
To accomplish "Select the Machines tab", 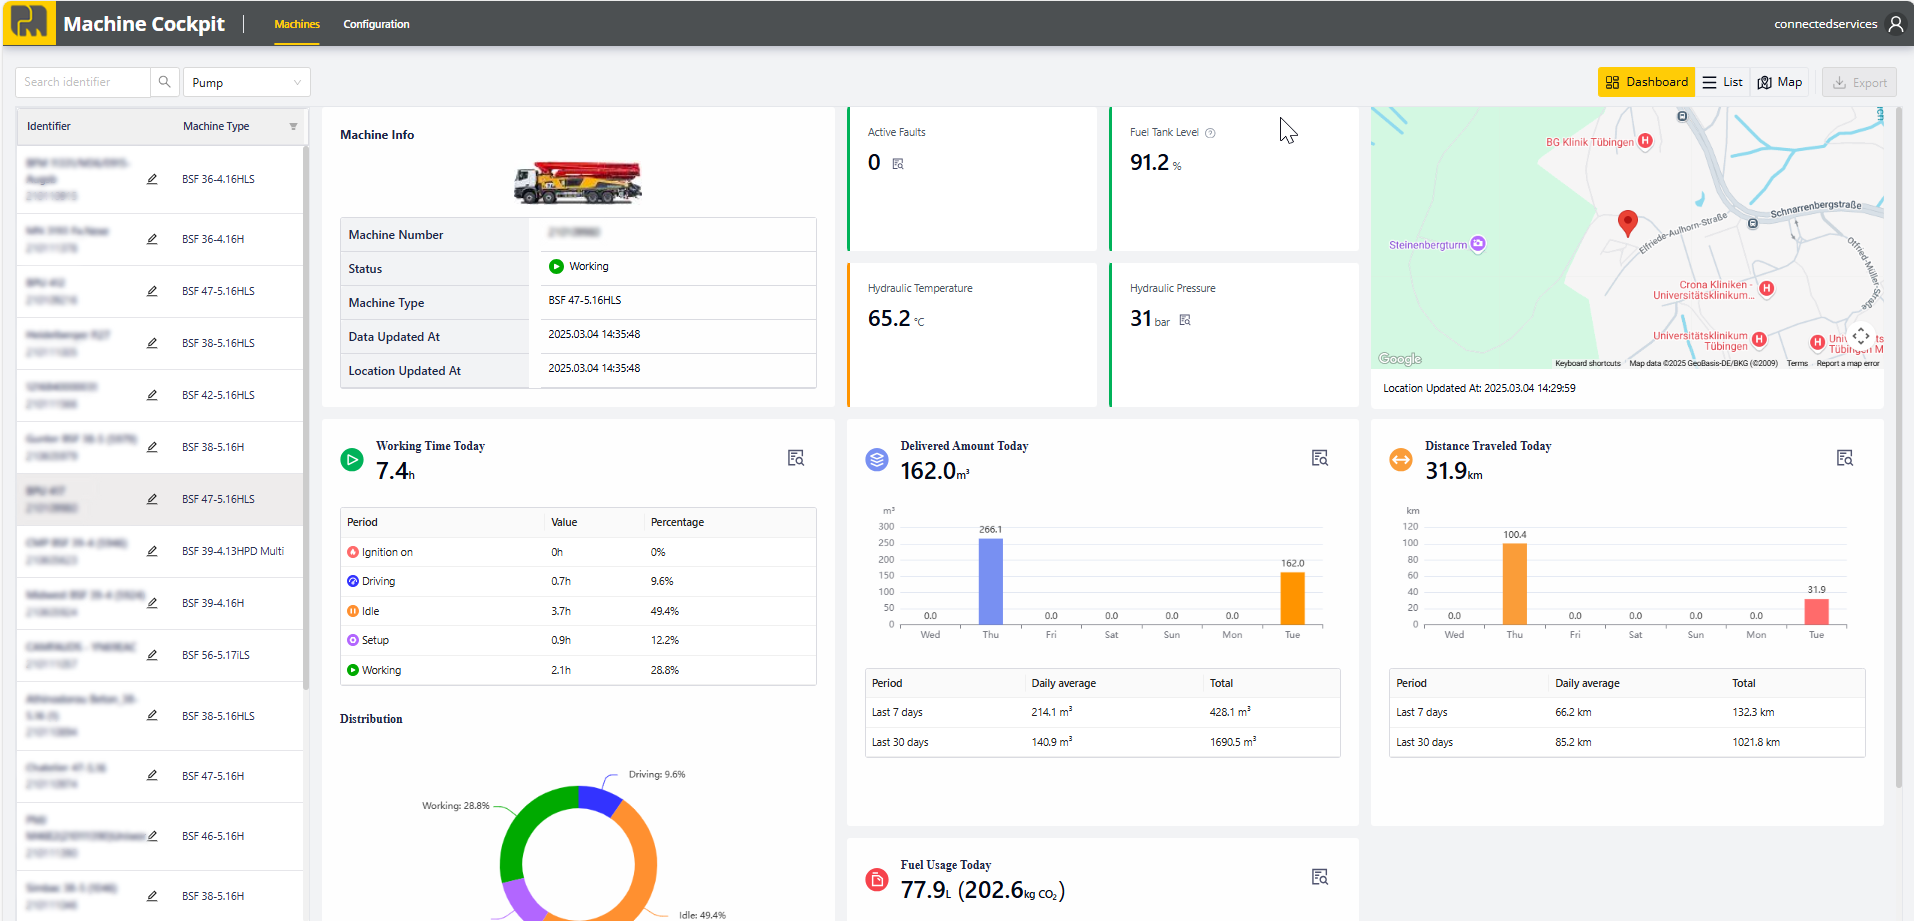I will 297,24.
